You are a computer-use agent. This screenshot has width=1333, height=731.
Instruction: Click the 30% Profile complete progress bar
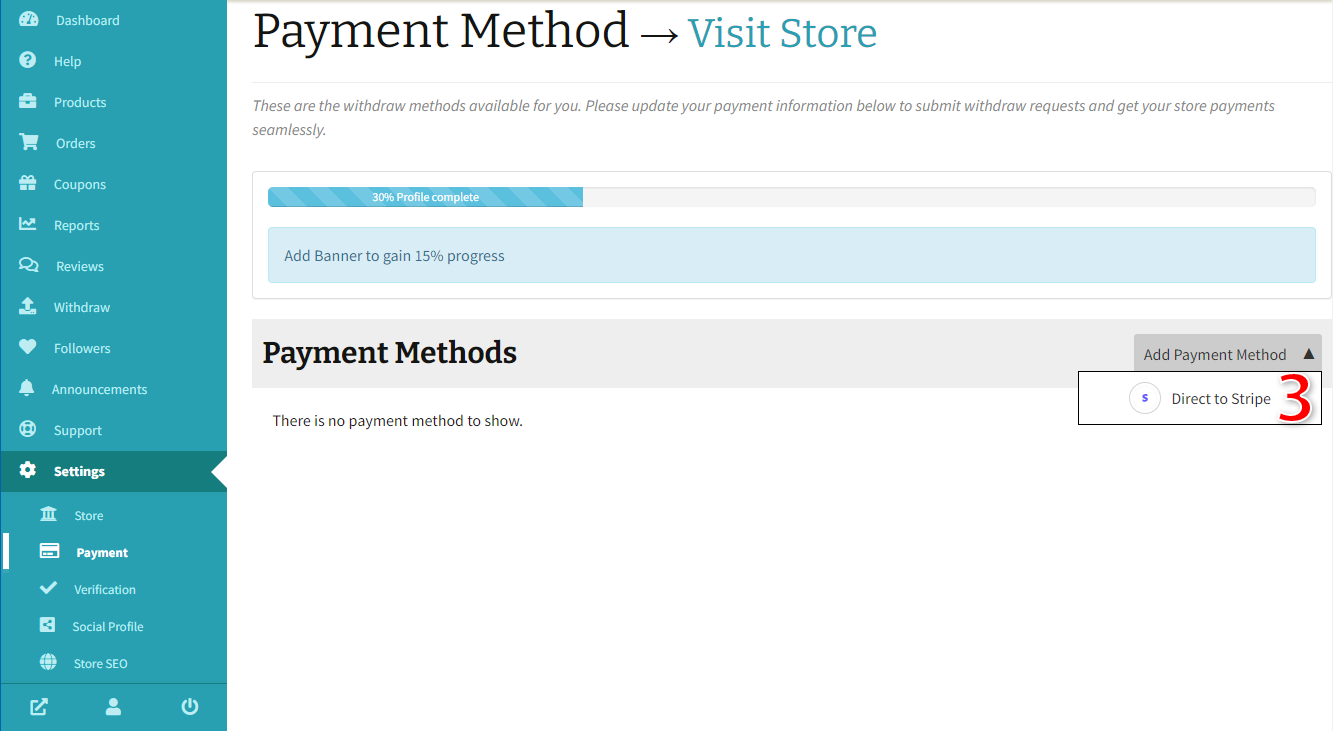(425, 197)
